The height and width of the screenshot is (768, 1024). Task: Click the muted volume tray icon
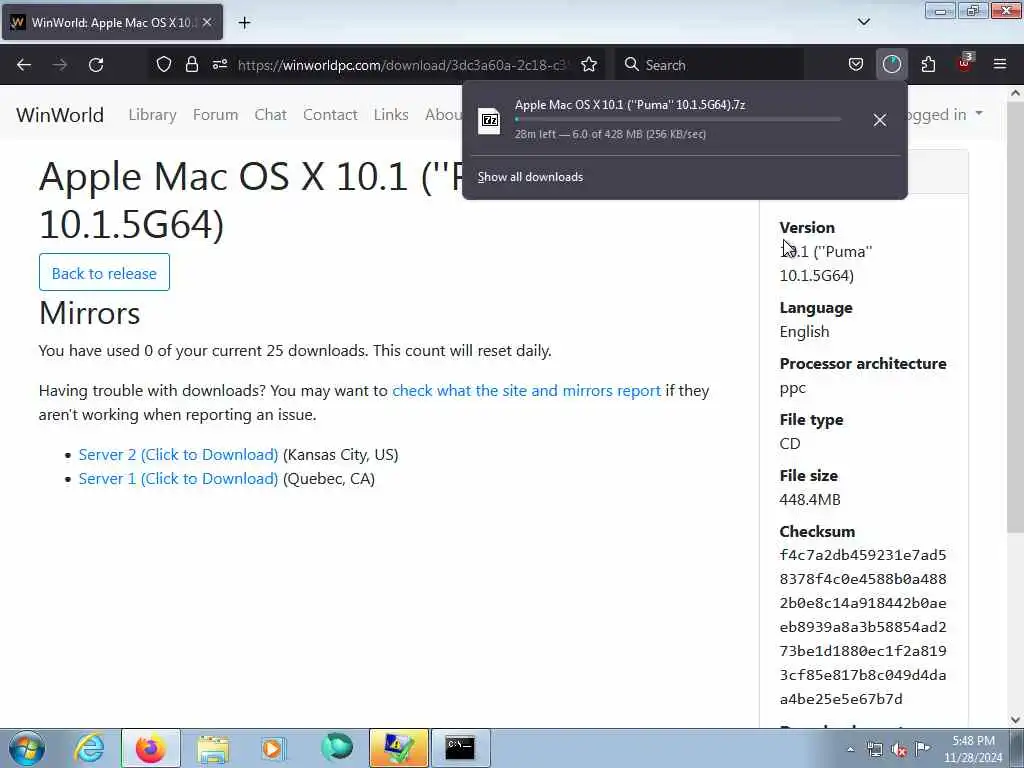pos(899,750)
